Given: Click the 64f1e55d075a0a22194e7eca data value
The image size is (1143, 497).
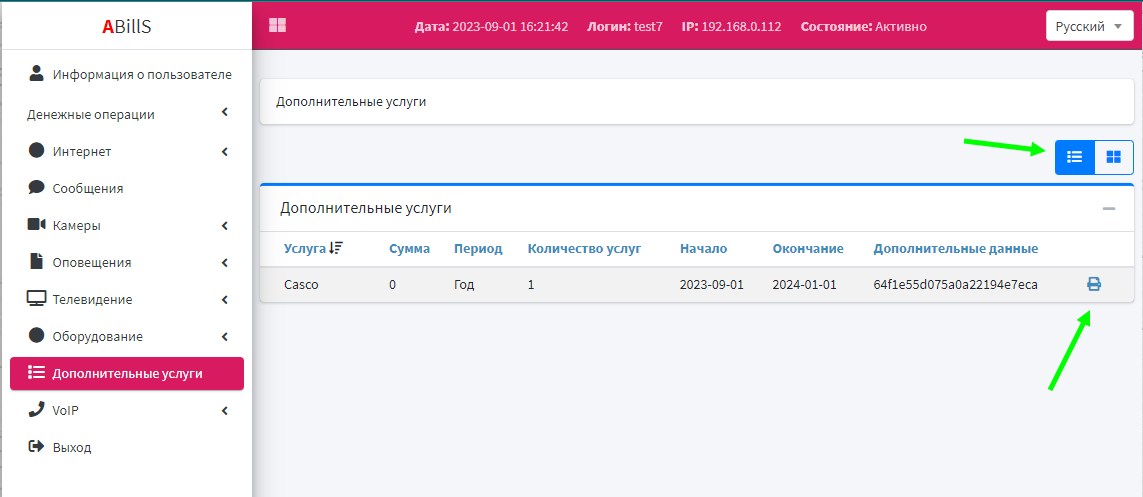Looking at the screenshot, I should [956, 285].
